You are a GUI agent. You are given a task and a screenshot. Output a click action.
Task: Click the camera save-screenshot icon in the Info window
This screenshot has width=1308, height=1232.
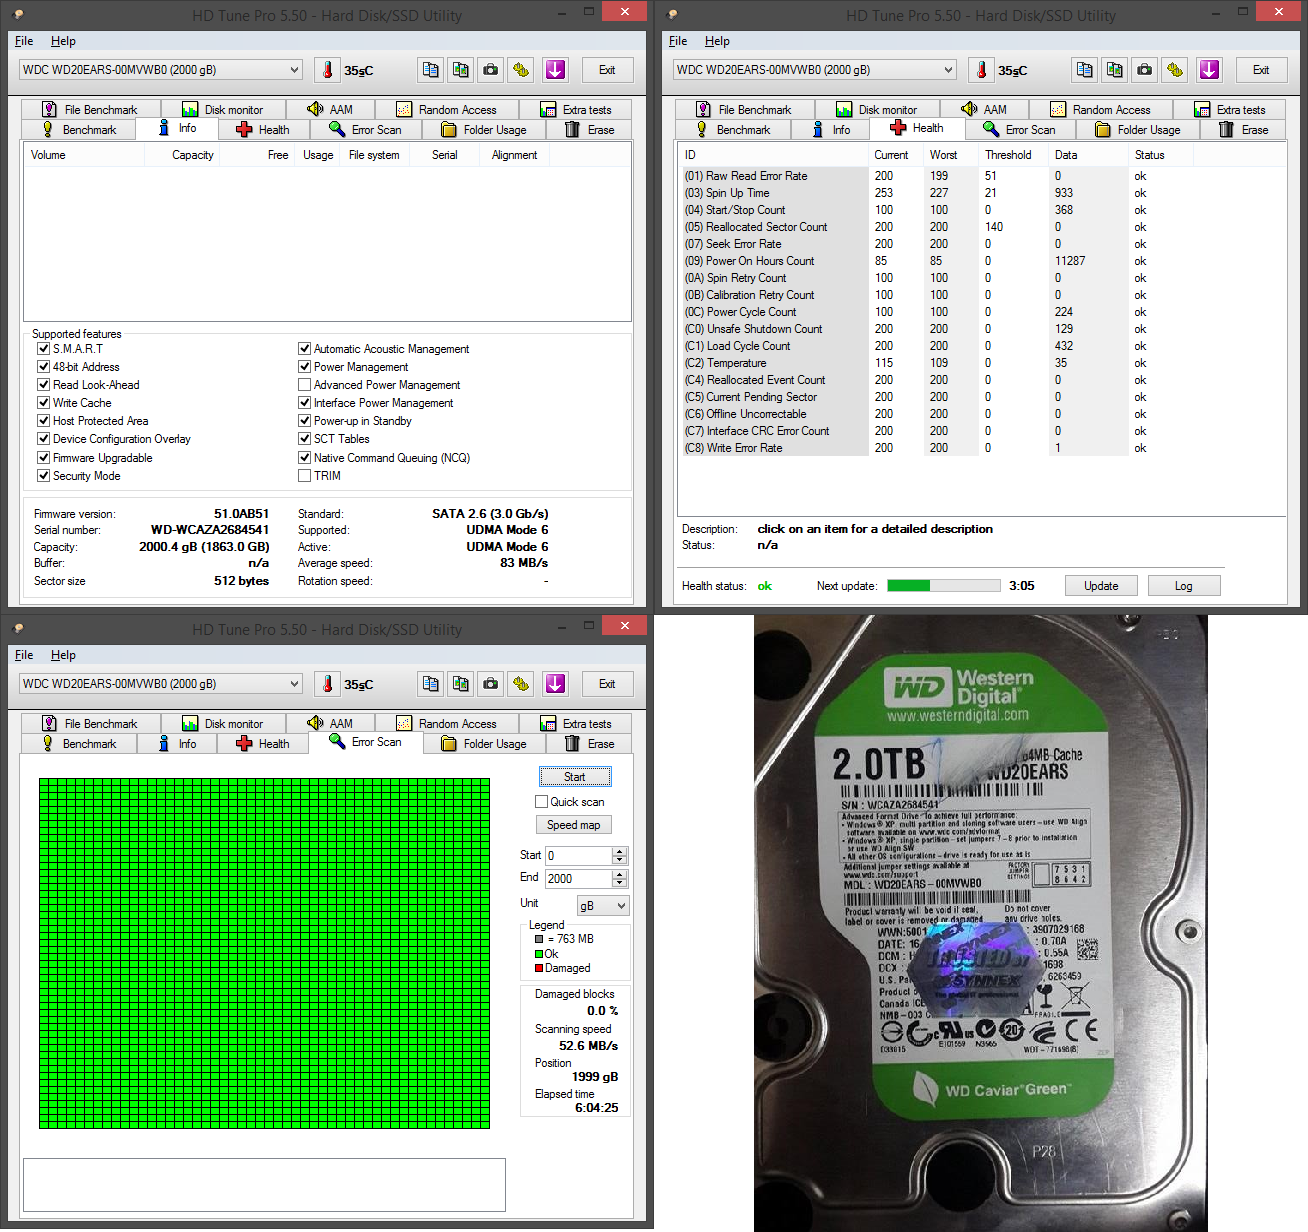490,70
